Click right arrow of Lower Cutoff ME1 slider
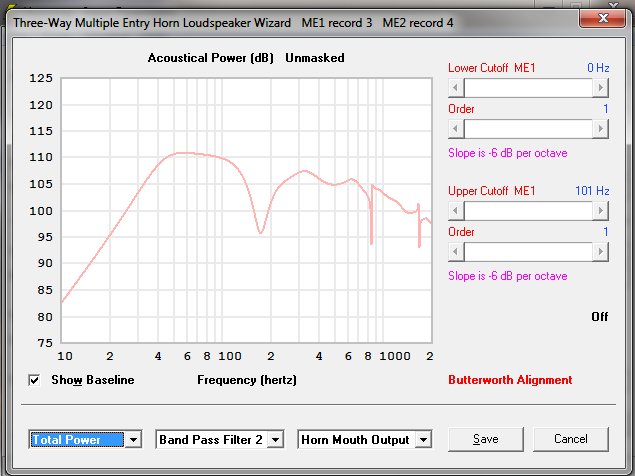635x476 pixels. point(601,88)
